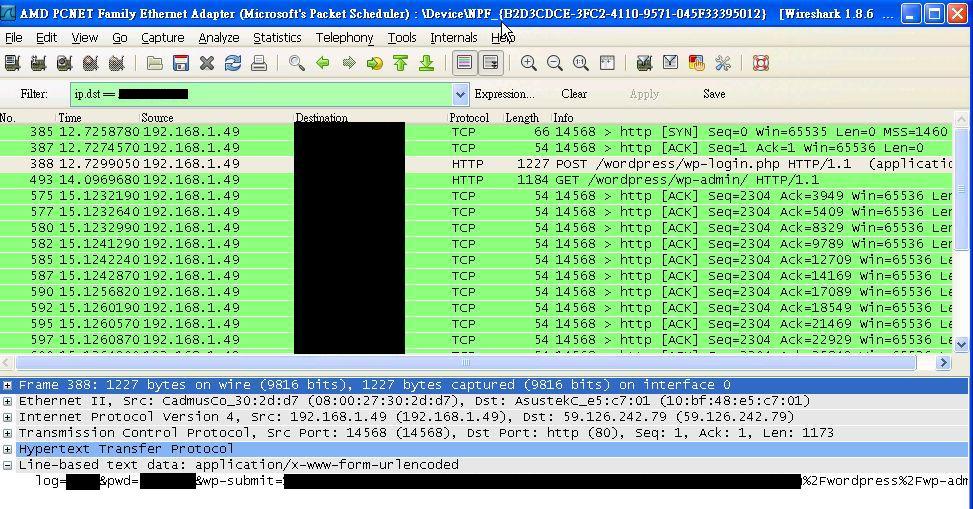Click packet list scrollbar down arrow
Viewport: 973px width, 509px height.
(961, 345)
